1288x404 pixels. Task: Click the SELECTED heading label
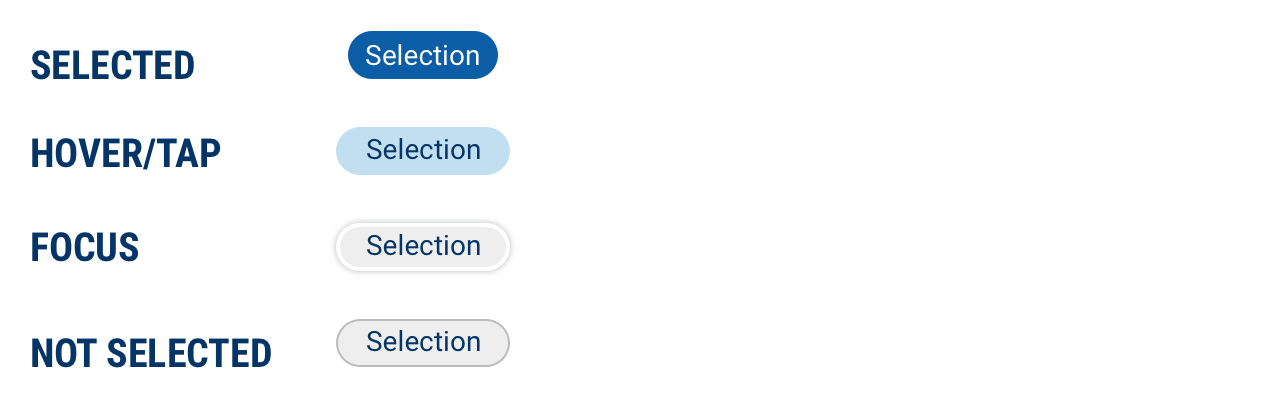point(113,66)
